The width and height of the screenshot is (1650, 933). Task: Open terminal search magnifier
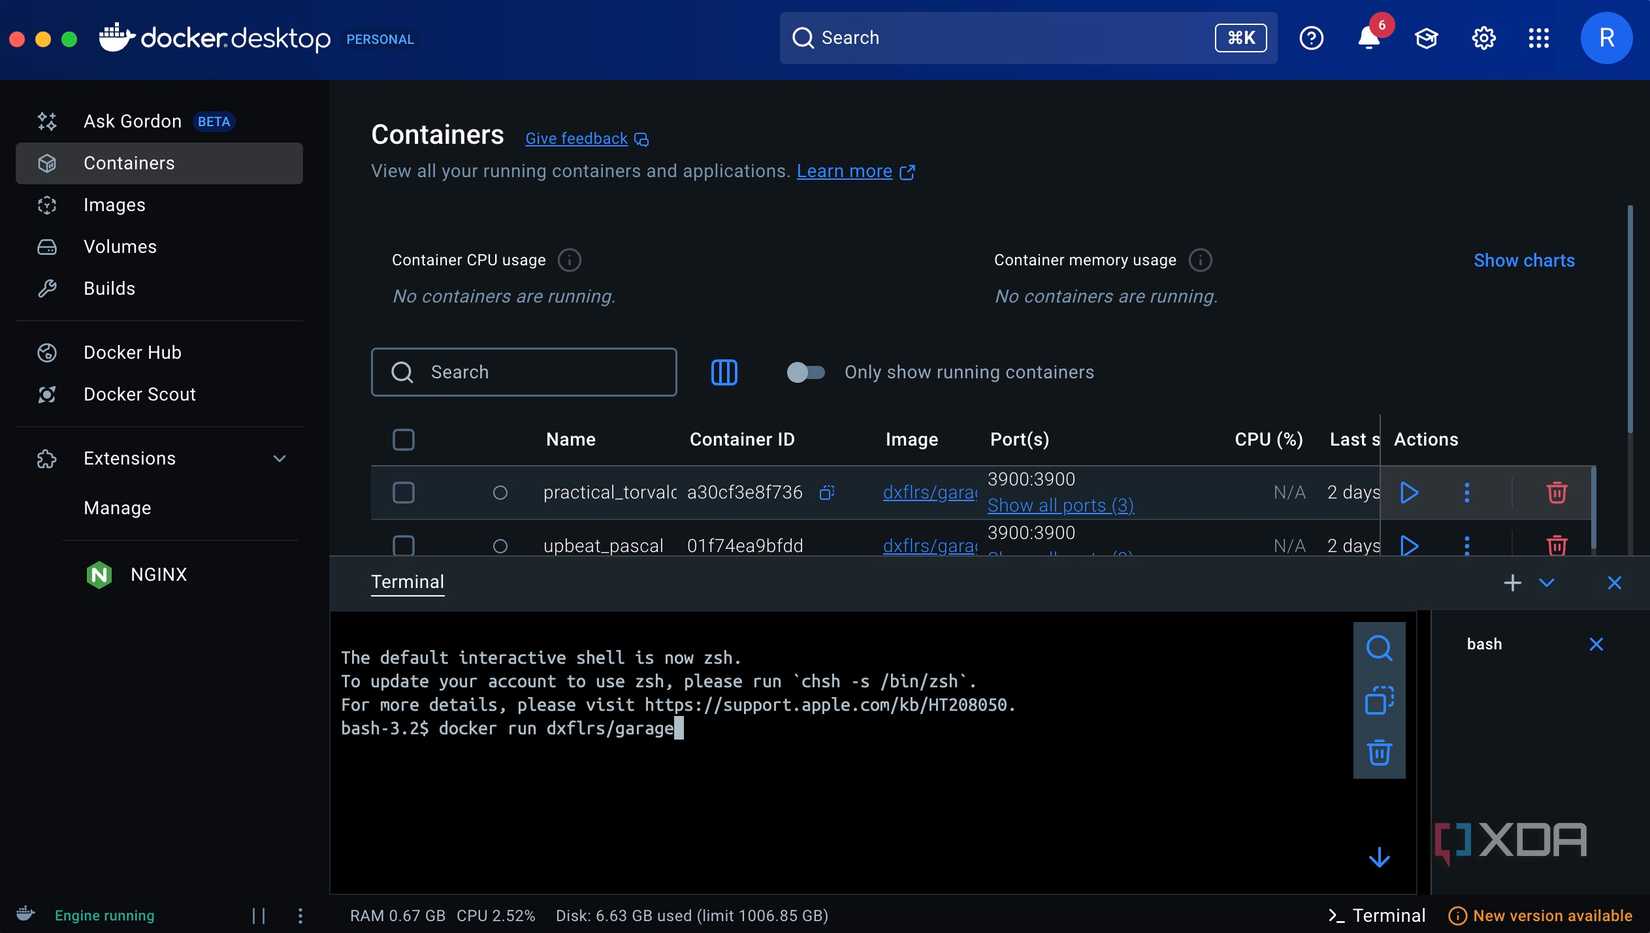click(1379, 647)
